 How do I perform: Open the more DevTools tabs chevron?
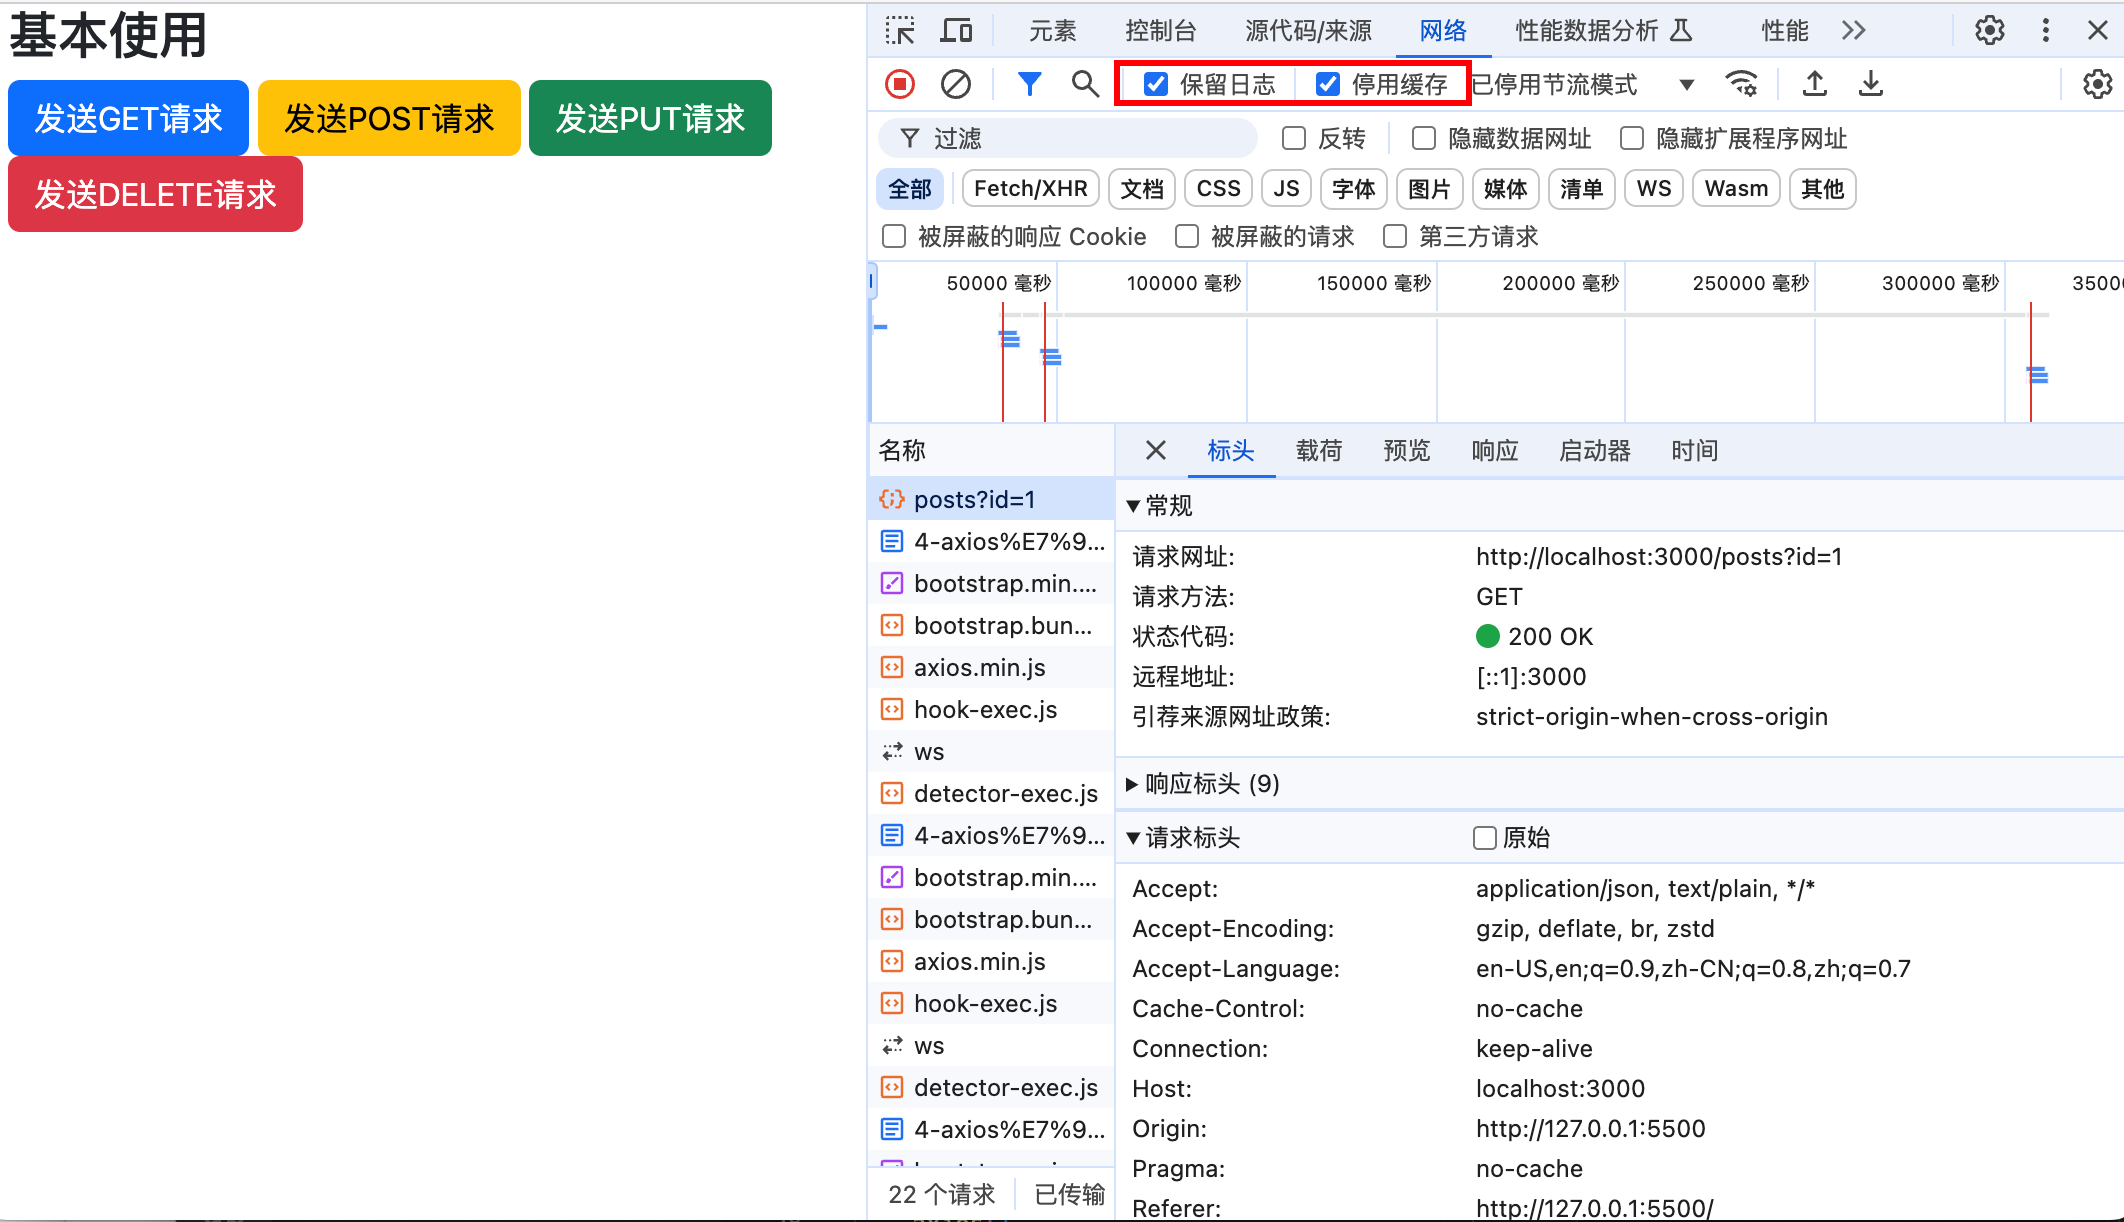pos(1853,31)
